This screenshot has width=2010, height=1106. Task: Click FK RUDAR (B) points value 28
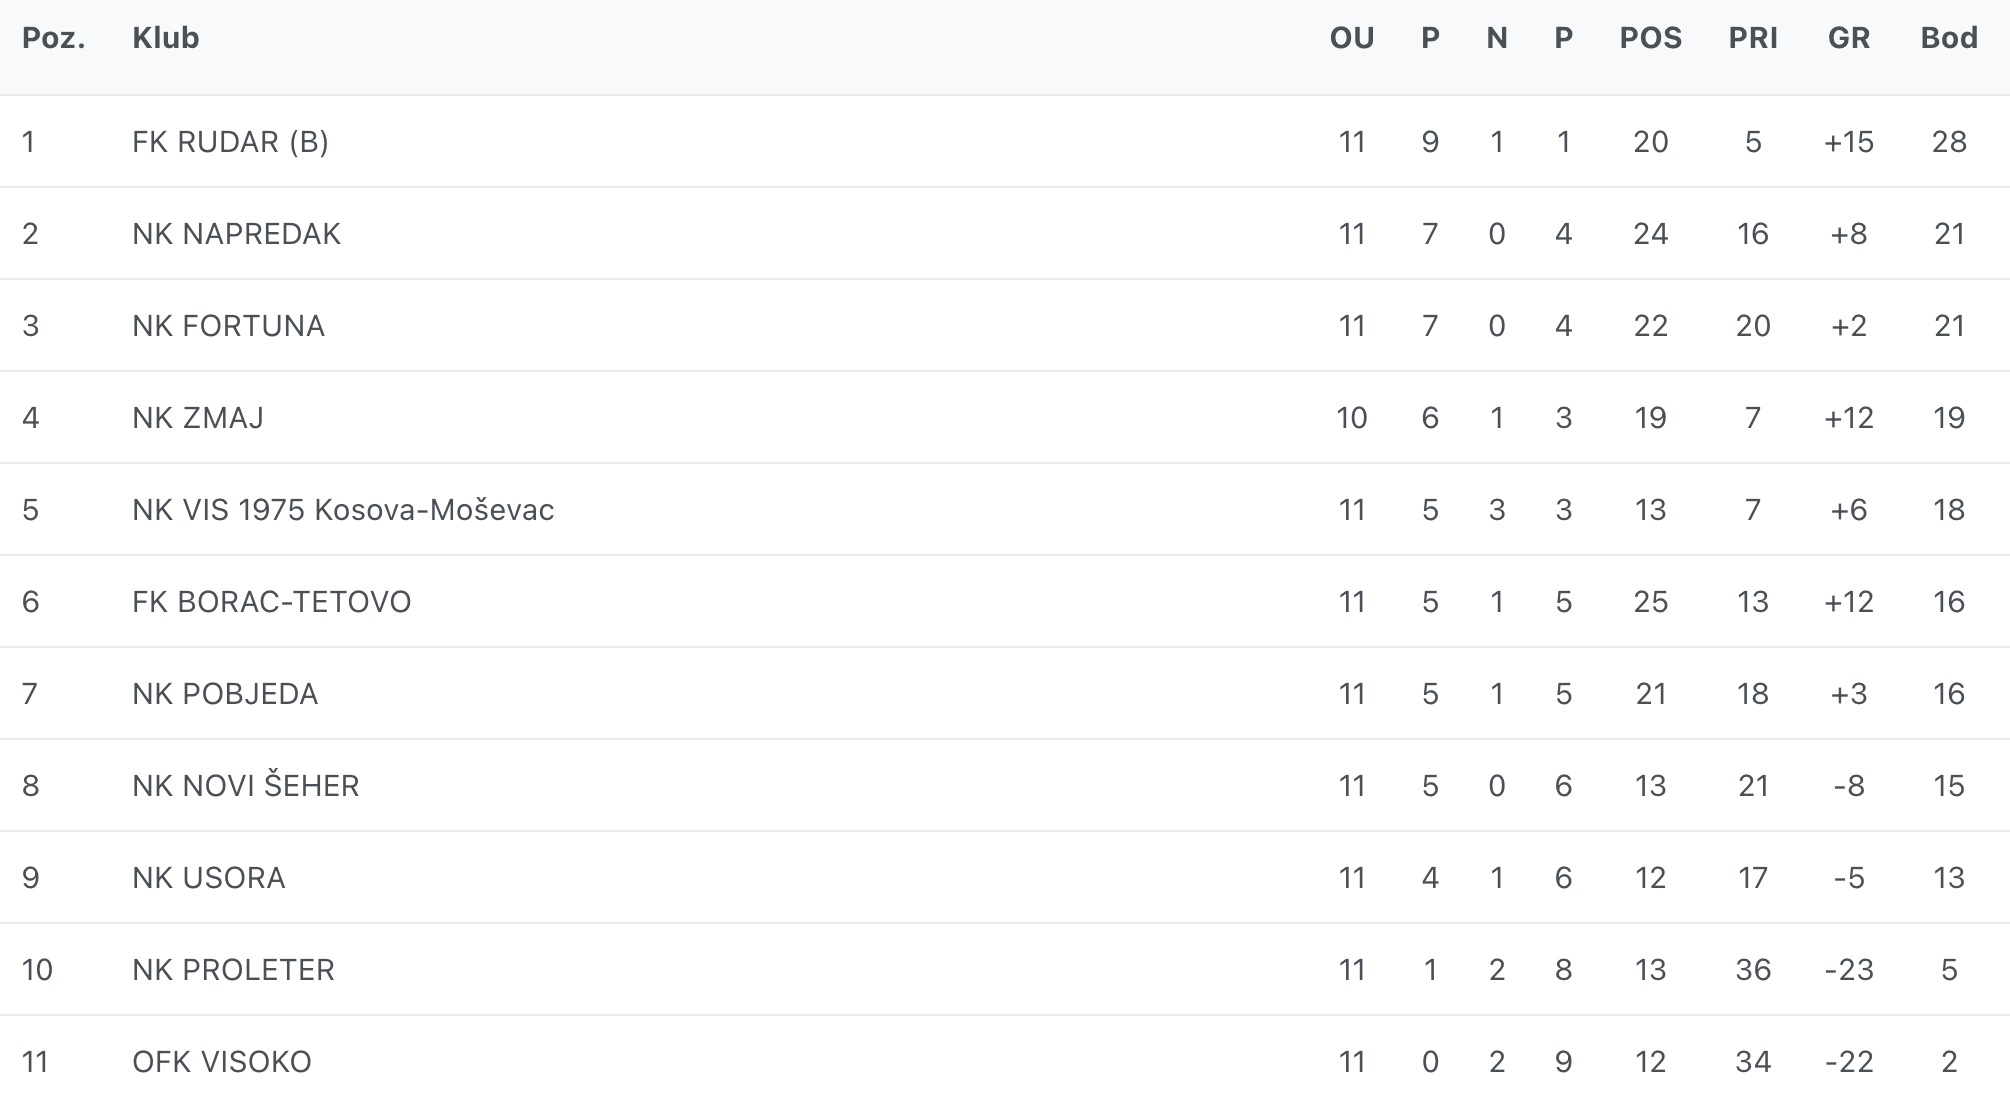[1949, 142]
